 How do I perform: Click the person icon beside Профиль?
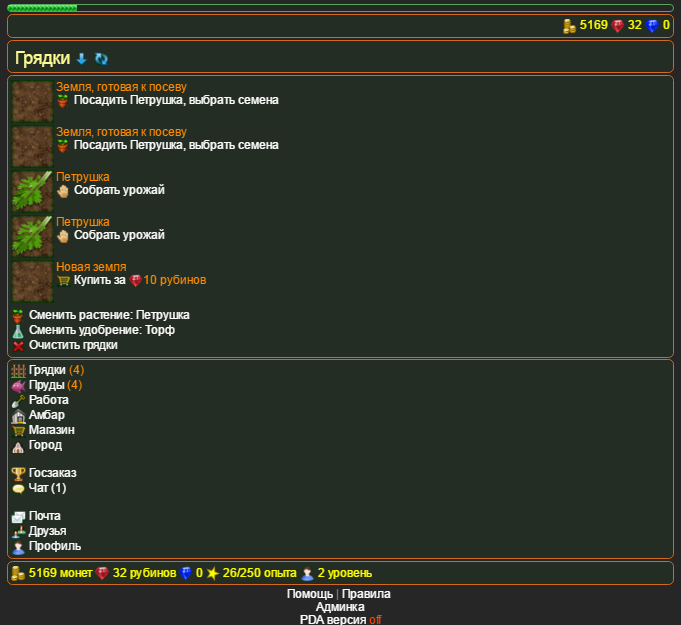(18, 548)
